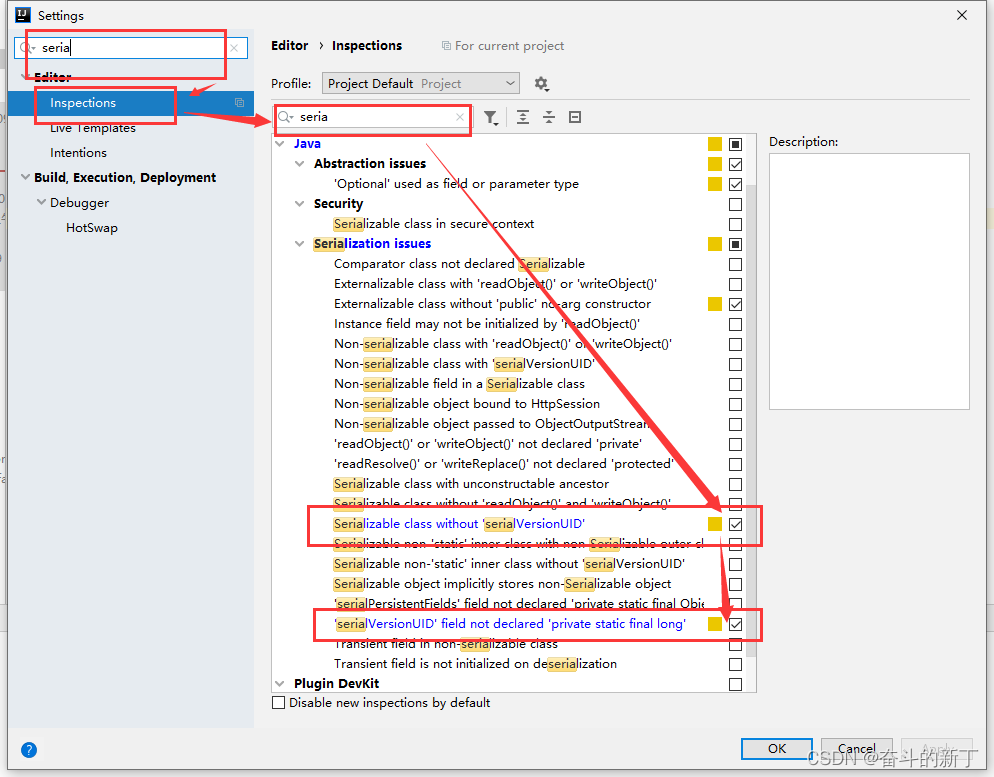The width and height of the screenshot is (994, 777).
Task: Select HotSwap under Debugger
Action: point(92,228)
